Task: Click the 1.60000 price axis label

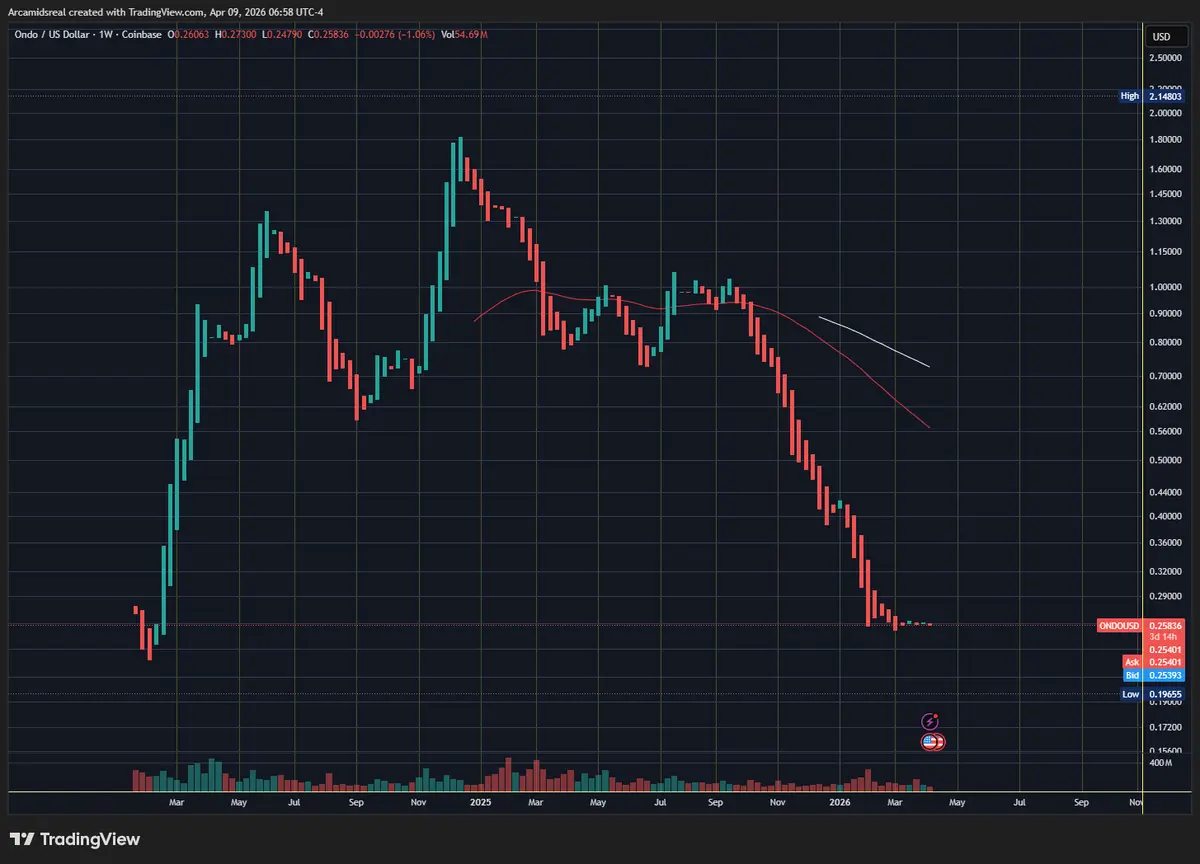Action: click(1166, 169)
